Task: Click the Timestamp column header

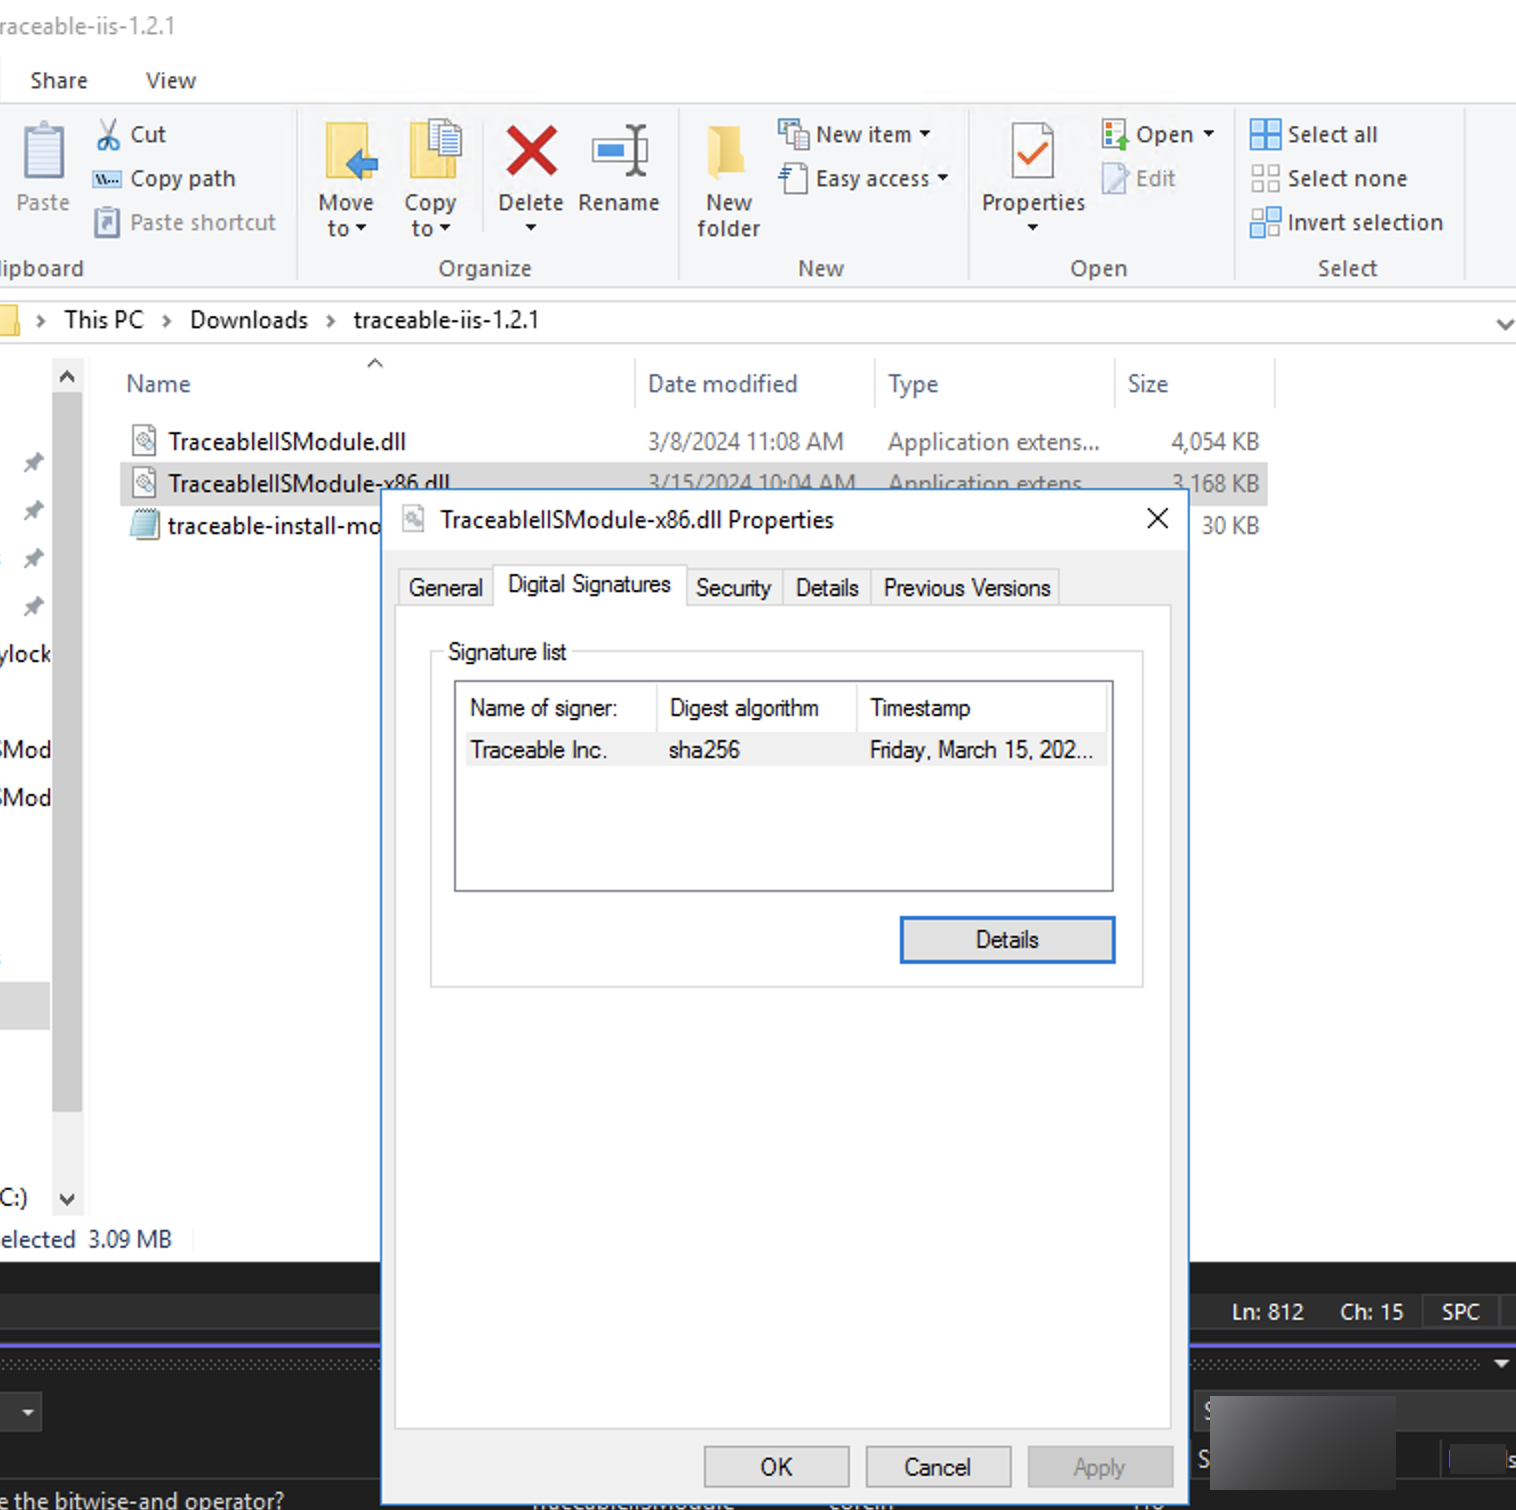Action: click(x=982, y=708)
